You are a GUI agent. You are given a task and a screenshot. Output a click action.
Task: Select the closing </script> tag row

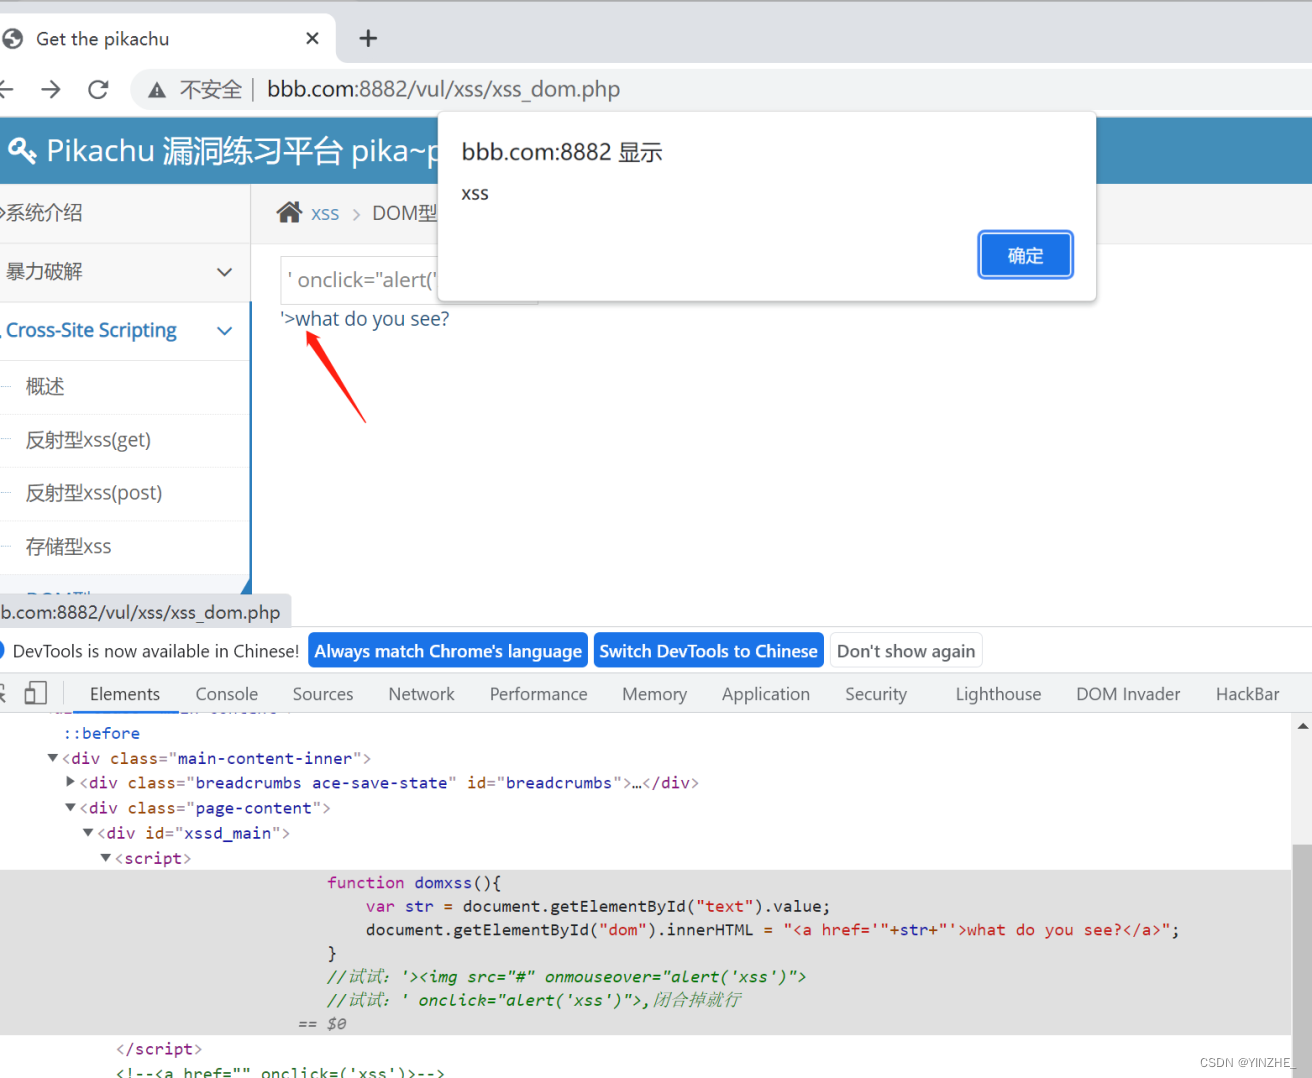pos(159,1049)
